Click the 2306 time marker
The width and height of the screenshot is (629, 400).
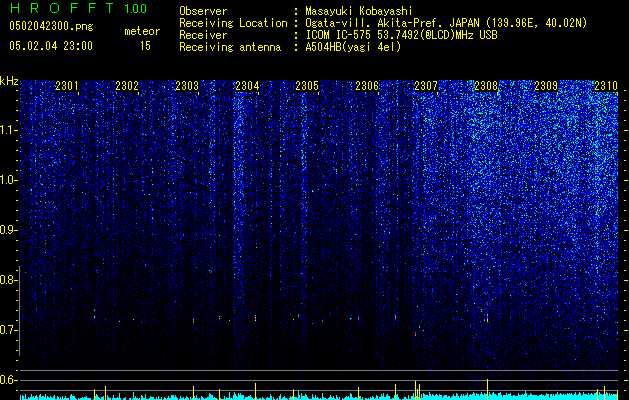367,86
